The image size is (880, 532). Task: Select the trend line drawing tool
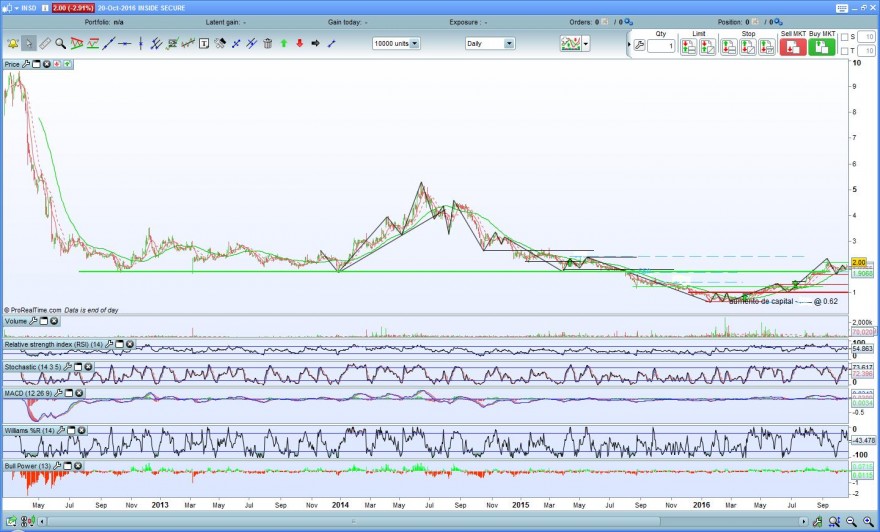(x=109, y=43)
